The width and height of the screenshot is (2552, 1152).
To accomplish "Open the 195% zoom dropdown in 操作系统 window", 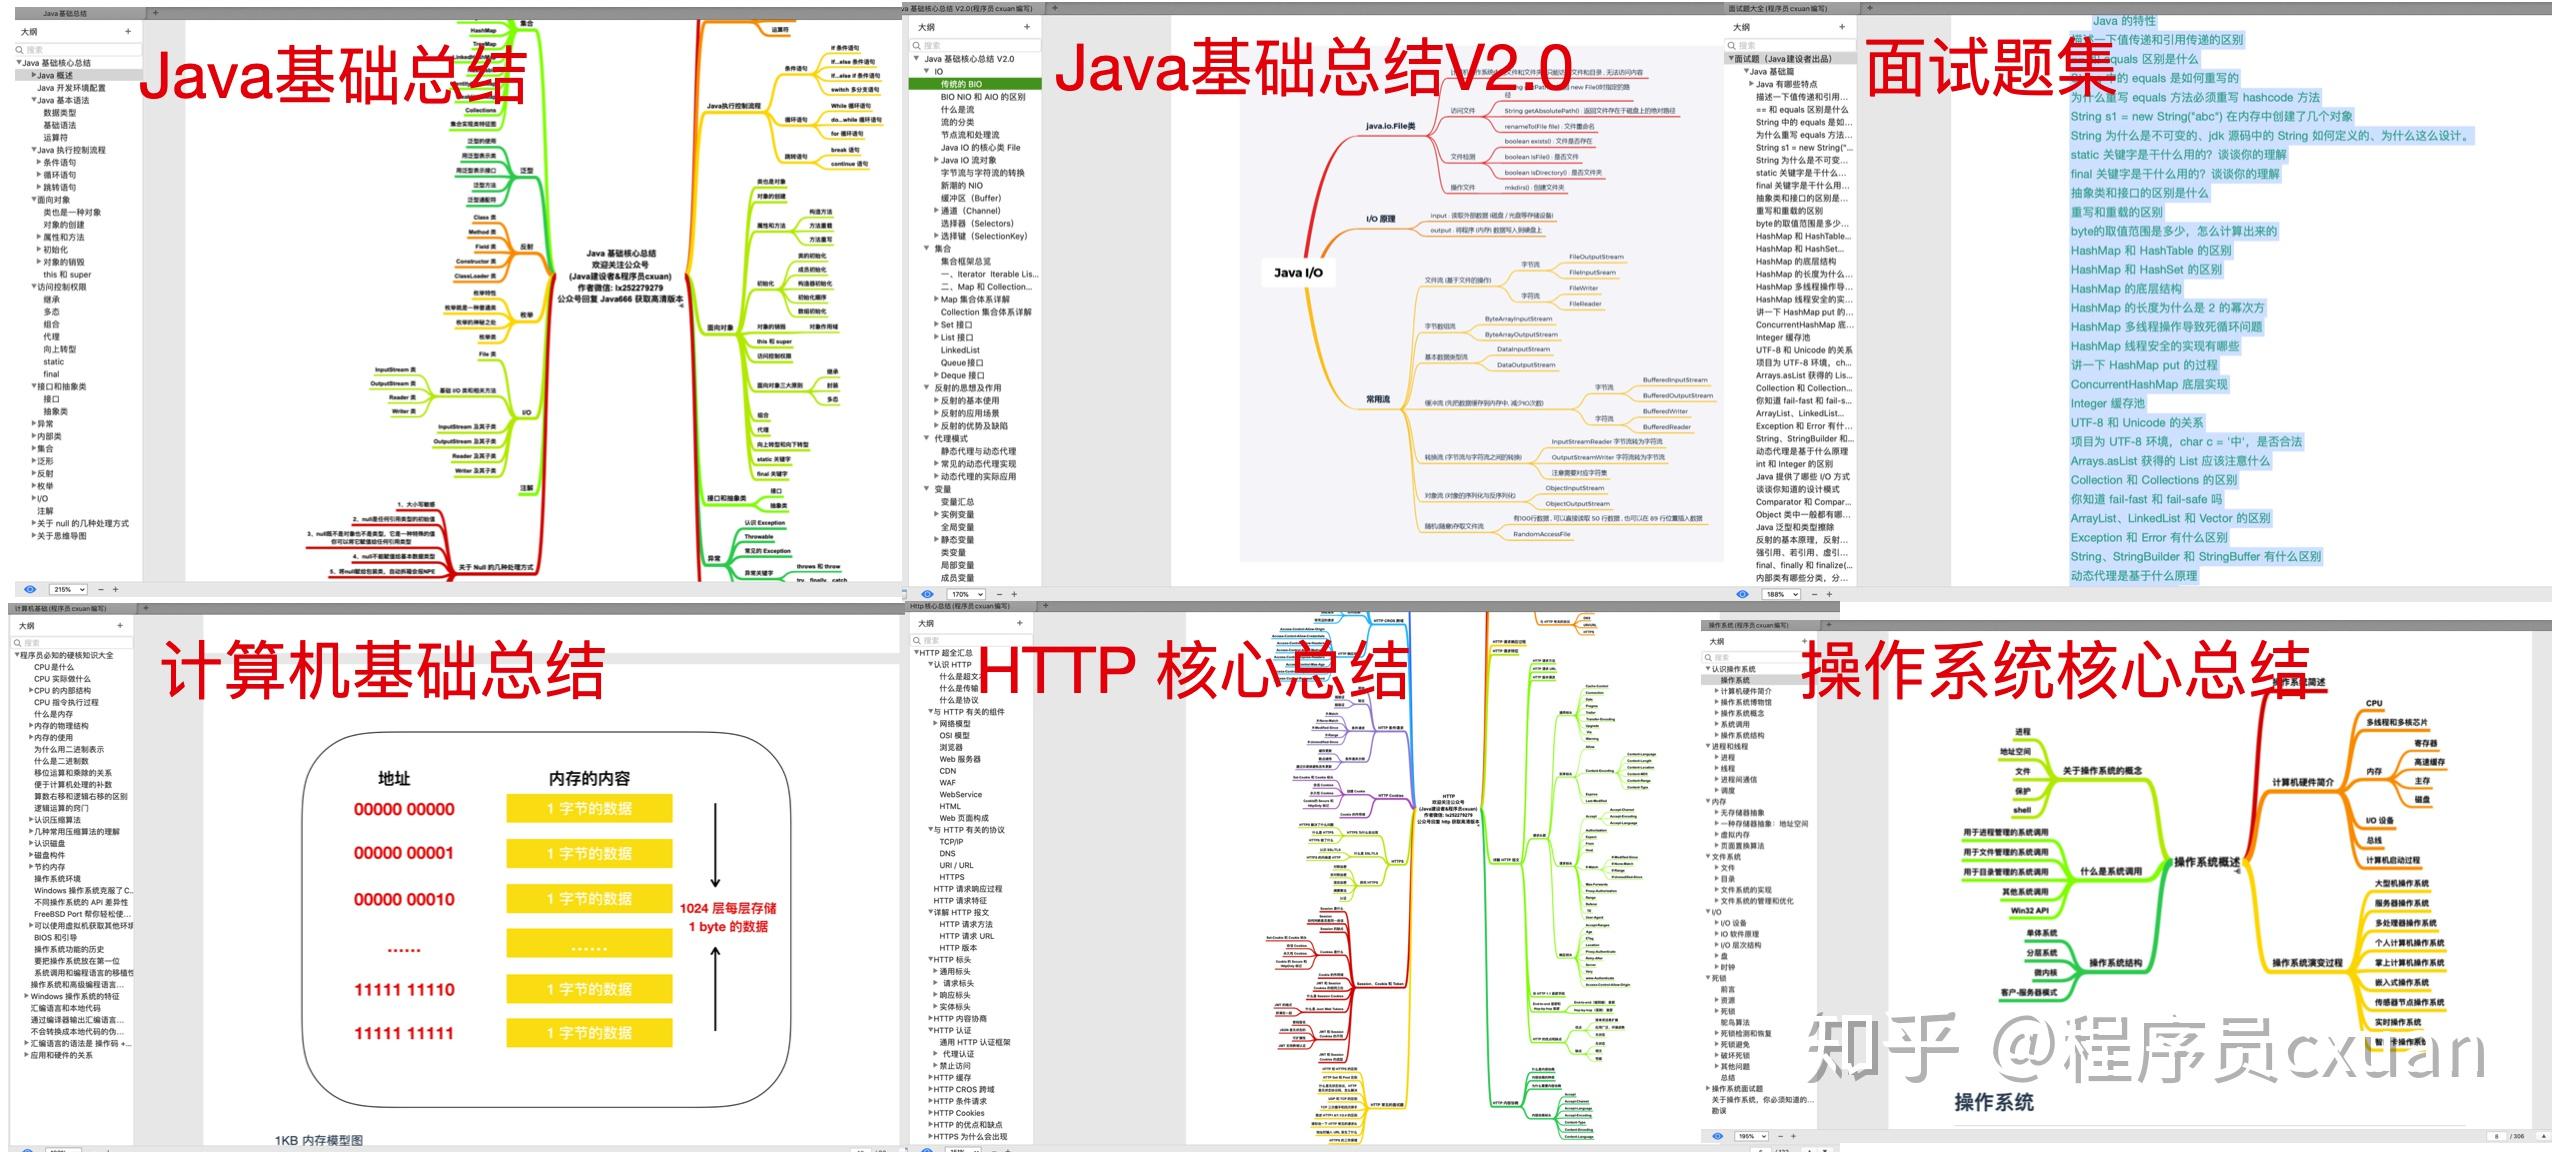I will [x=1752, y=1136].
